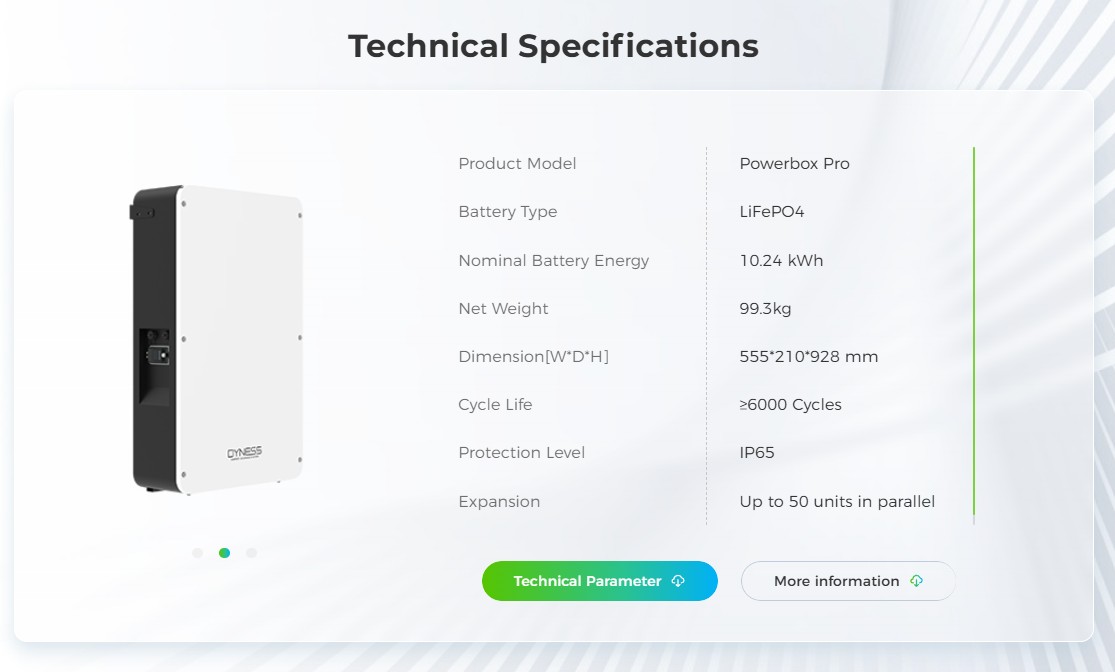Screen dimensions: 1115x672
Task: Click the Net Weight 99.3kg value
Action: click(766, 308)
